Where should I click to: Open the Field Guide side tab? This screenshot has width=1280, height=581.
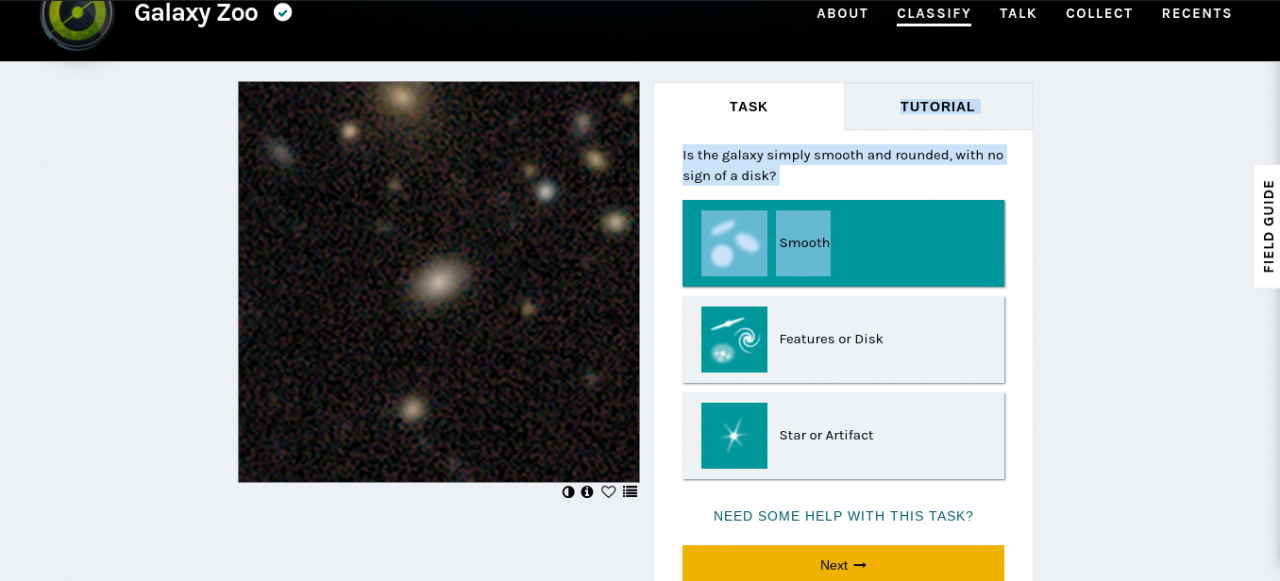point(1267,226)
